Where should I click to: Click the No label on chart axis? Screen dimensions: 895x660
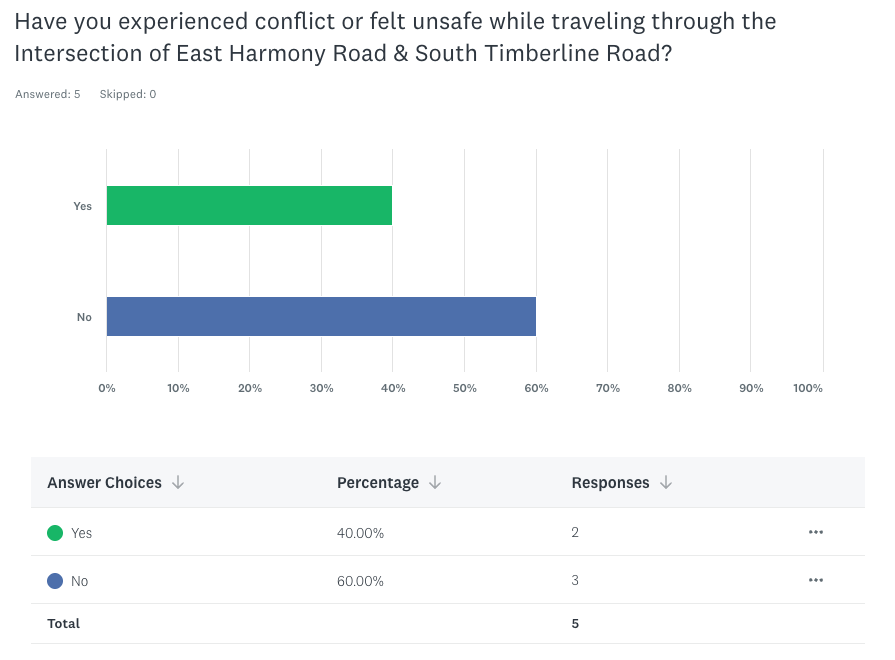(x=84, y=317)
